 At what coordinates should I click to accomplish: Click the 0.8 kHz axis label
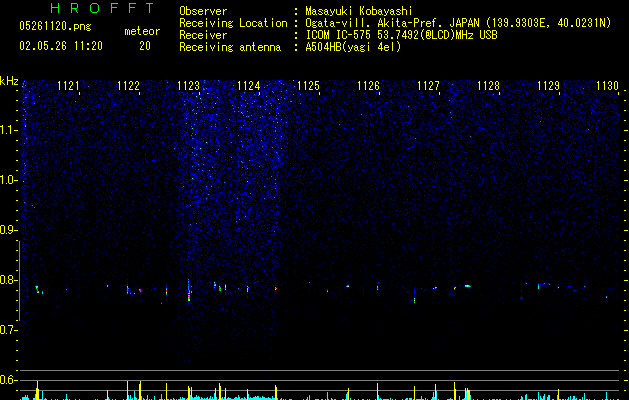point(8,280)
